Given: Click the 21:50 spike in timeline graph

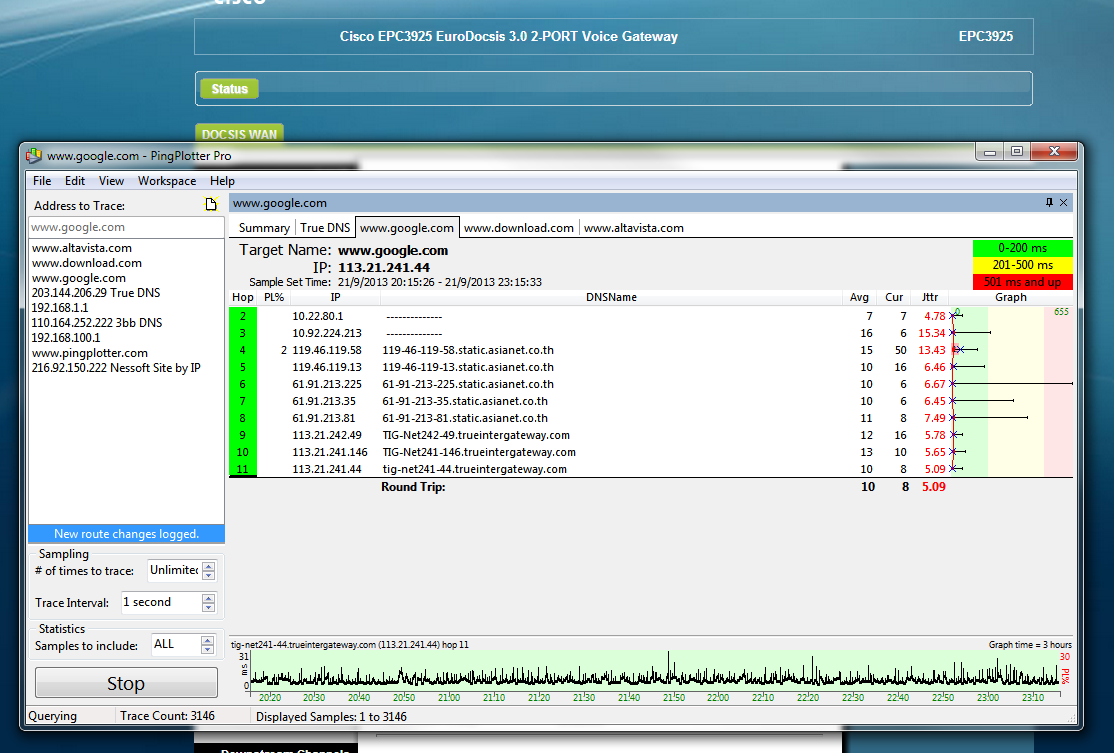Looking at the screenshot, I should tap(668, 668).
